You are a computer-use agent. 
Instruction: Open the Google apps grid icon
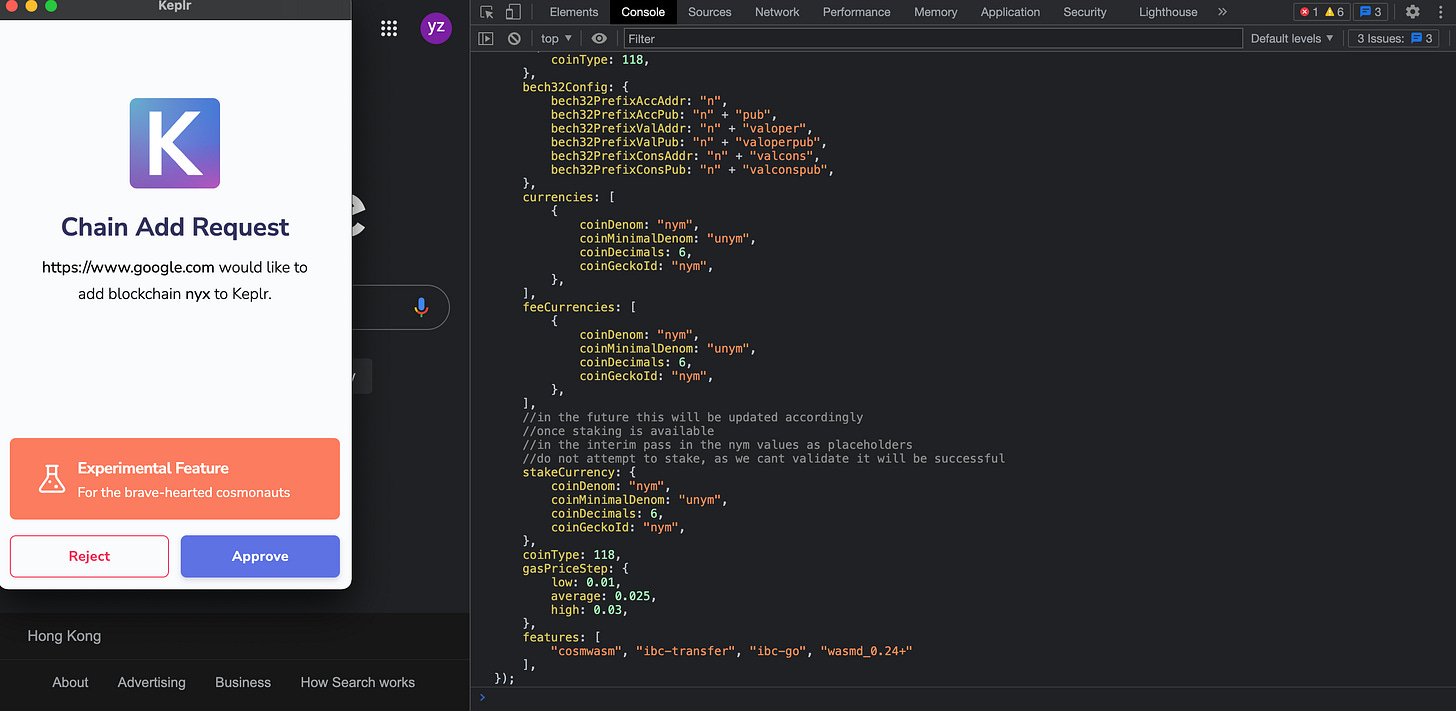click(x=389, y=28)
